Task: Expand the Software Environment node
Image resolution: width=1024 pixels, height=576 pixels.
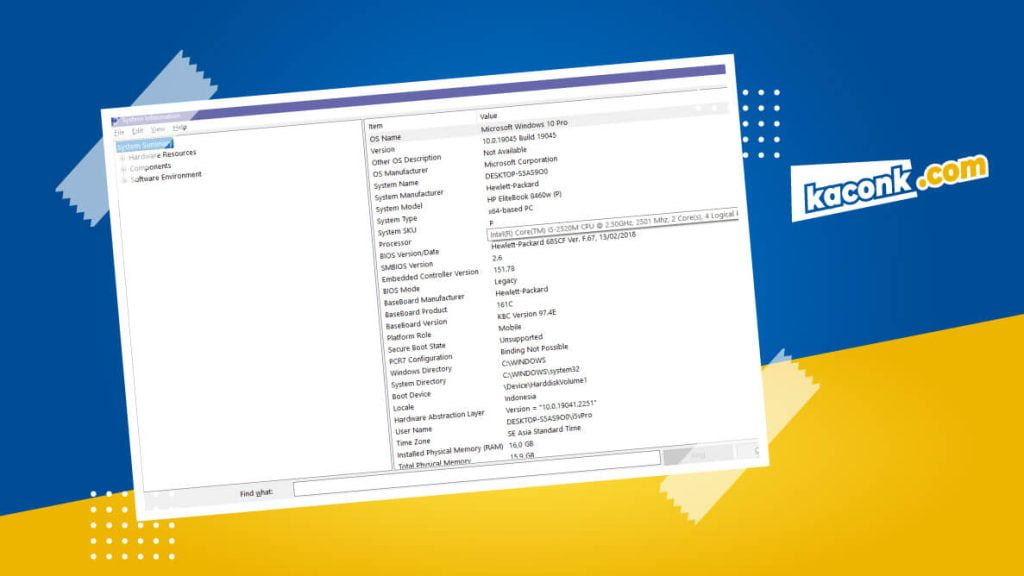Action: [x=125, y=180]
